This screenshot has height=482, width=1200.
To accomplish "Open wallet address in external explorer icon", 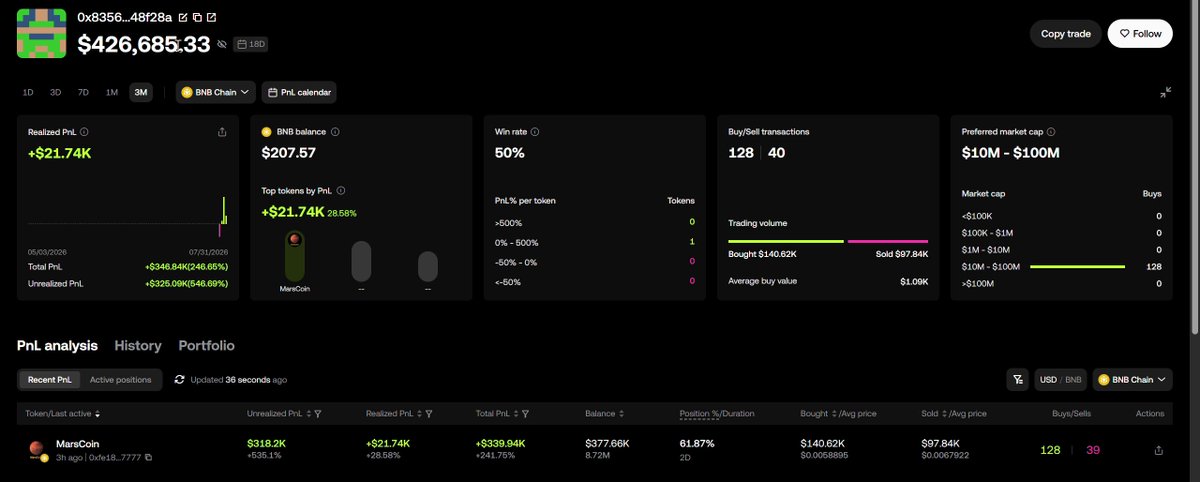I will pyautogui.click(x=211, y=18).
